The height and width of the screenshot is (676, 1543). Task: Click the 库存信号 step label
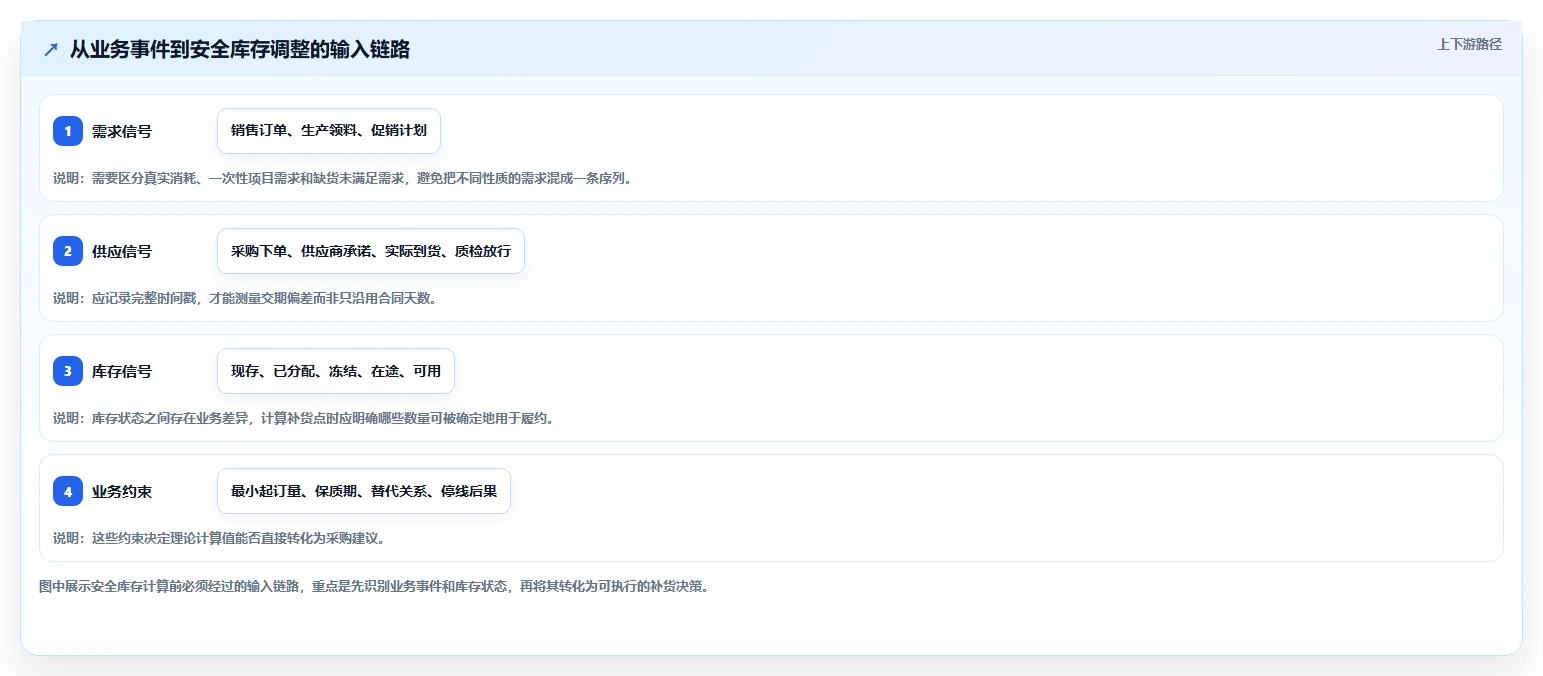tap(122, 371)
